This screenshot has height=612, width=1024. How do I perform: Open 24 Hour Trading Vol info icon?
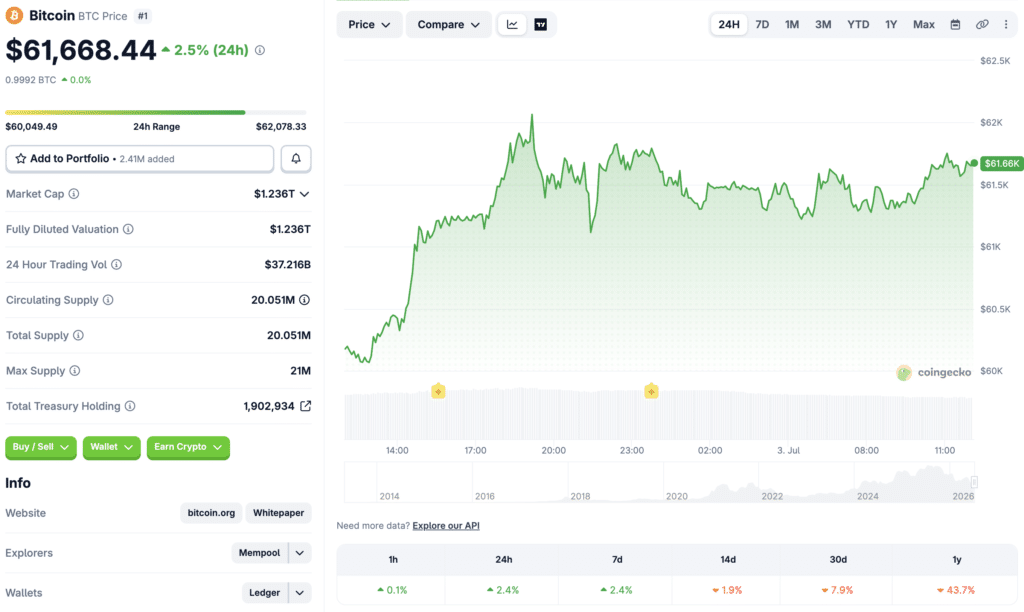tap(116, 265)
